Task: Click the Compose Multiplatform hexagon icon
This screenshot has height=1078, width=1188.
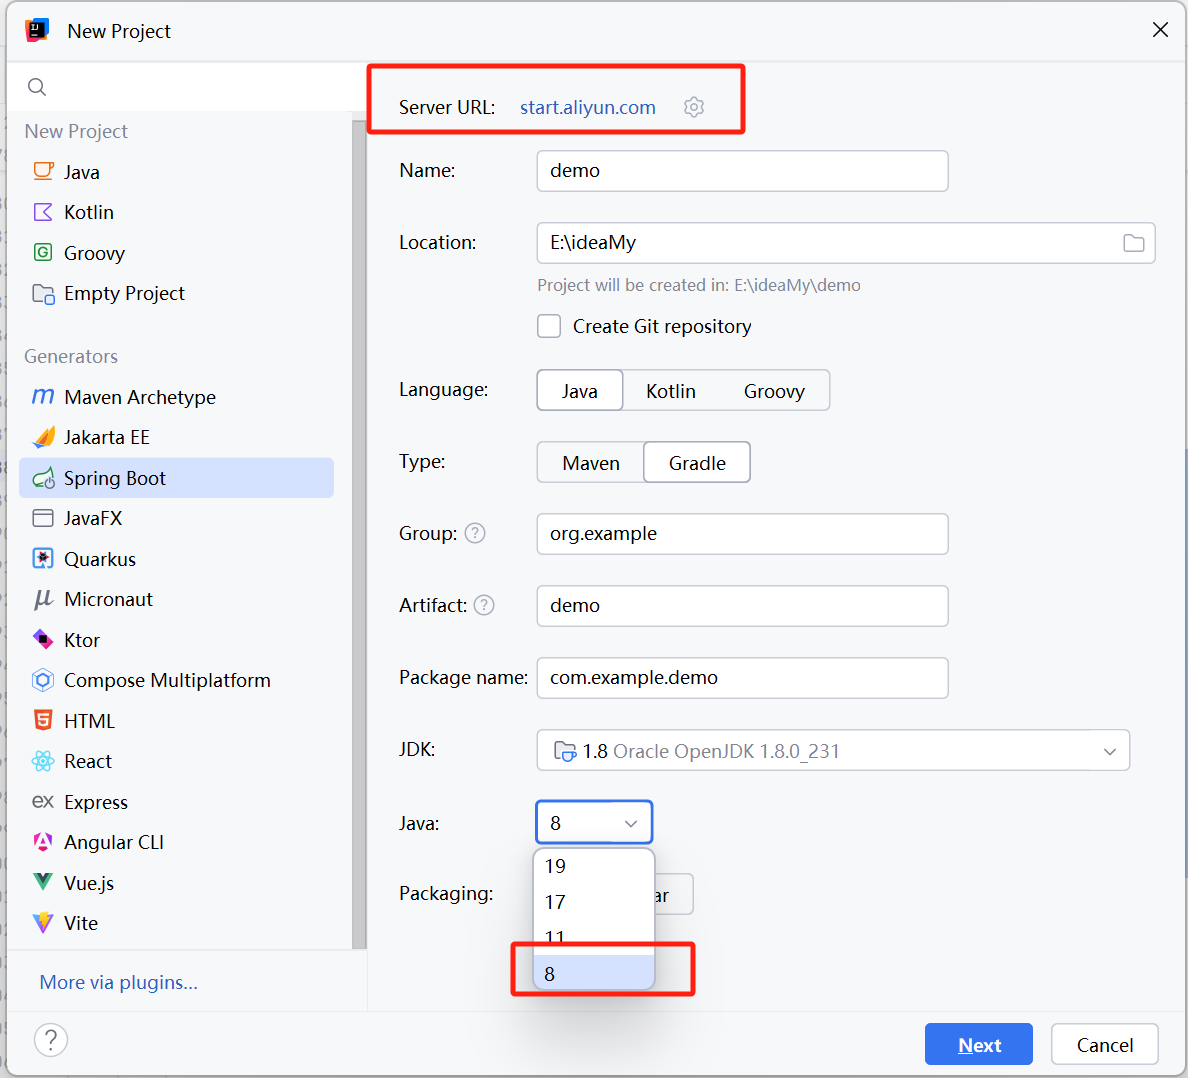Action: click(x=43, y=680)
